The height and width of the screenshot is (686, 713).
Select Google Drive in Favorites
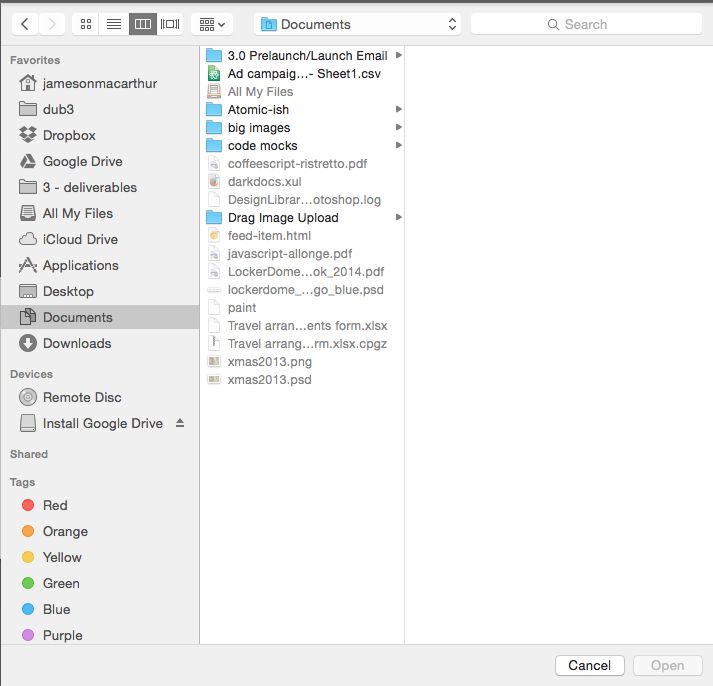tap(82, 161)
